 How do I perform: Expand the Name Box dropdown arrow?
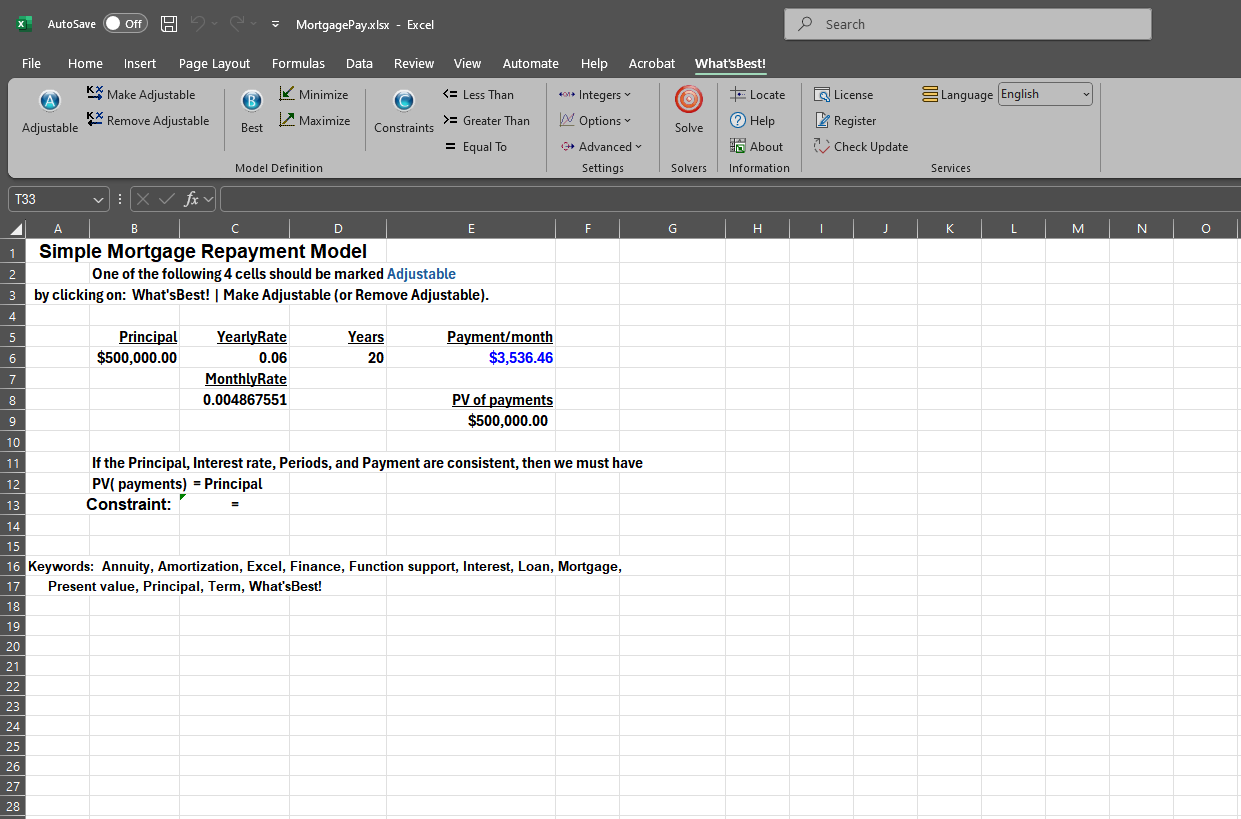click(x=97, y=199)
